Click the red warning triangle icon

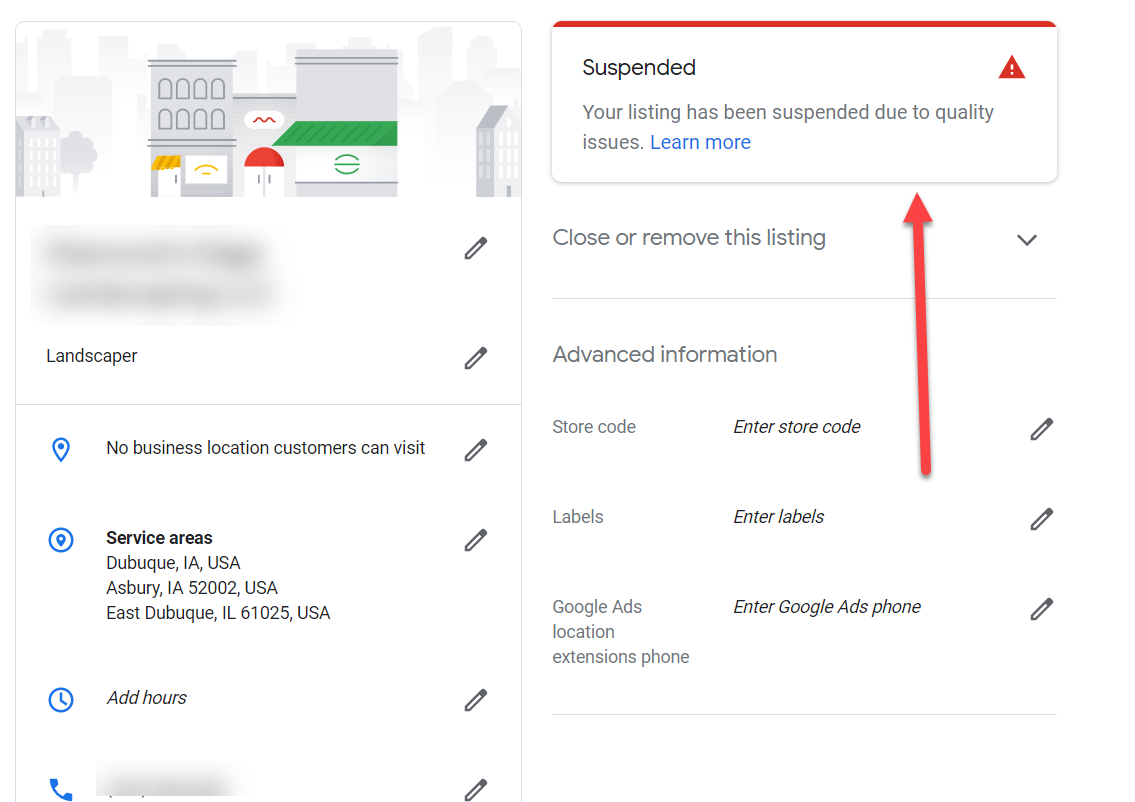(1011, 67)
